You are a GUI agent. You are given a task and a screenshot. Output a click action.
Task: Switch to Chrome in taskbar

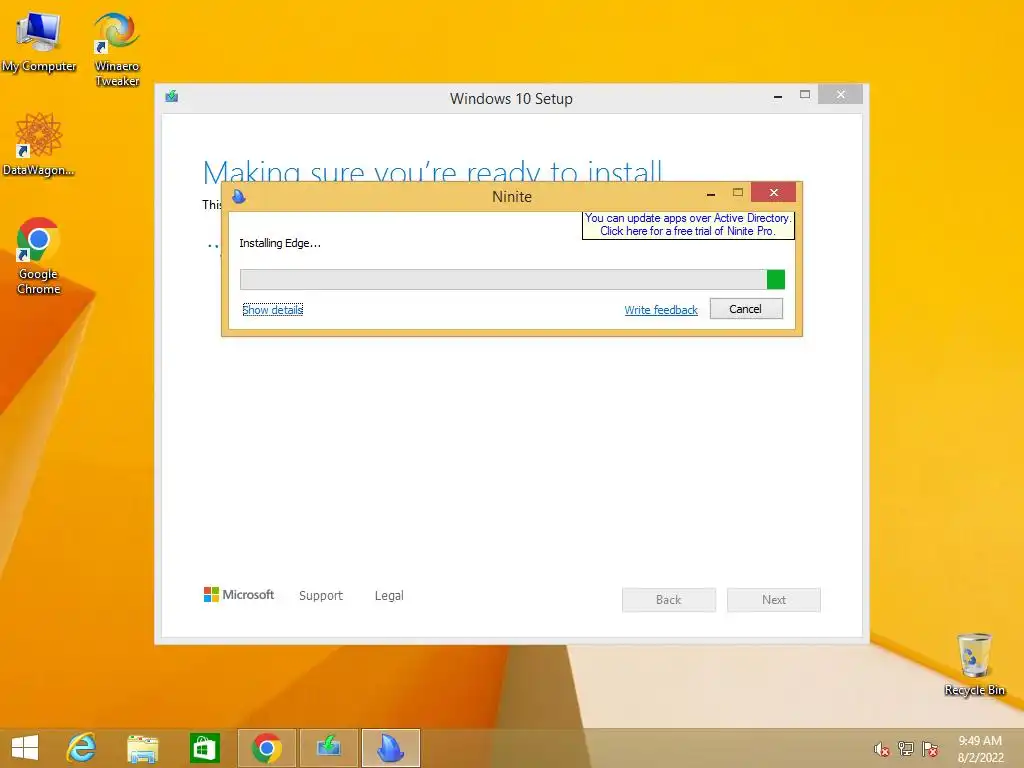click(x=266, y=748)
